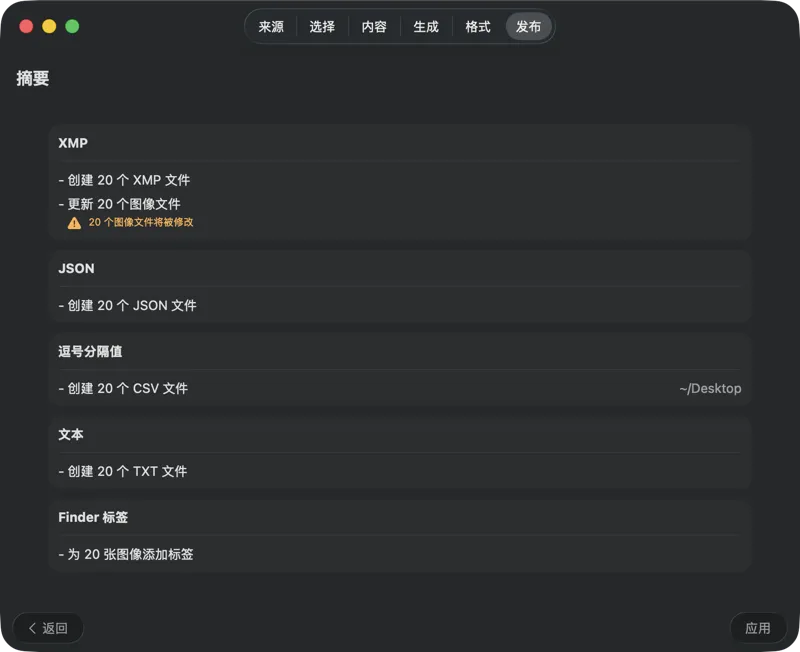Click the 文本 section header

coord(73,434)
